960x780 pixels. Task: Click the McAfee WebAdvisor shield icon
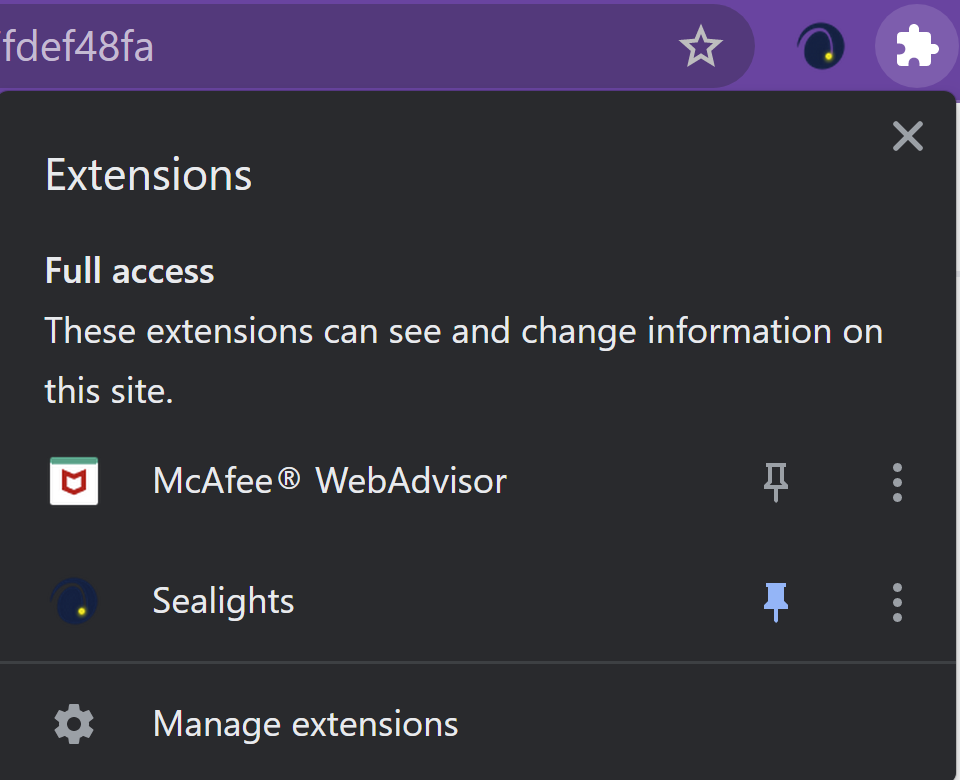[74, 481]
